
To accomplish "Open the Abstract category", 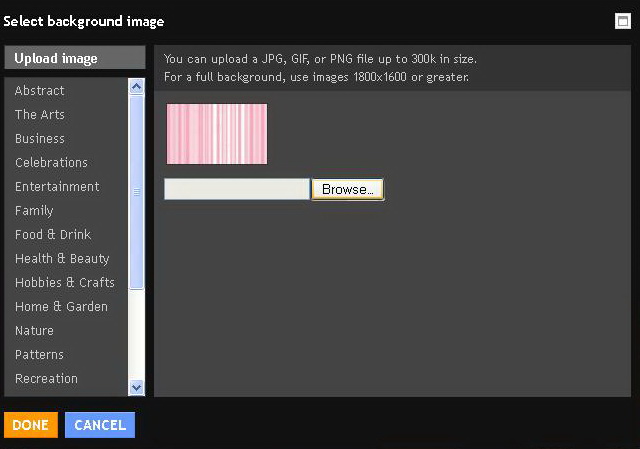I will click(x=40, y=90).
